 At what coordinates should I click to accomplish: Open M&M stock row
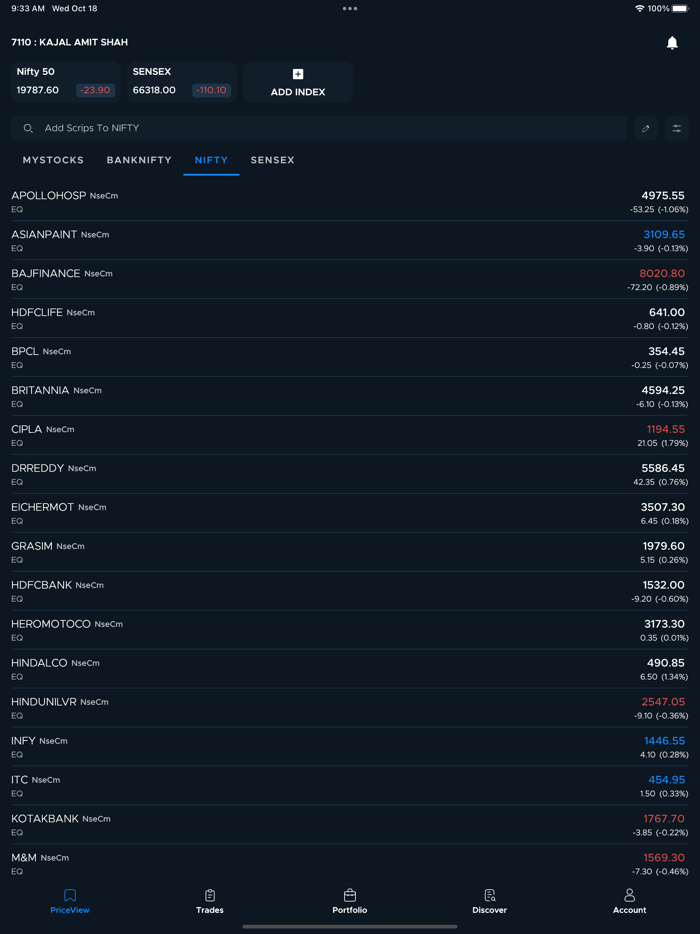tap(350, 864)
